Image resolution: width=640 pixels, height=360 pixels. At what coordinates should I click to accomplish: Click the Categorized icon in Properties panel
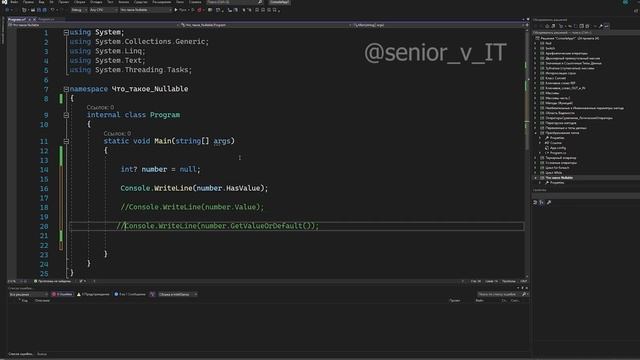tap(535, 202)
